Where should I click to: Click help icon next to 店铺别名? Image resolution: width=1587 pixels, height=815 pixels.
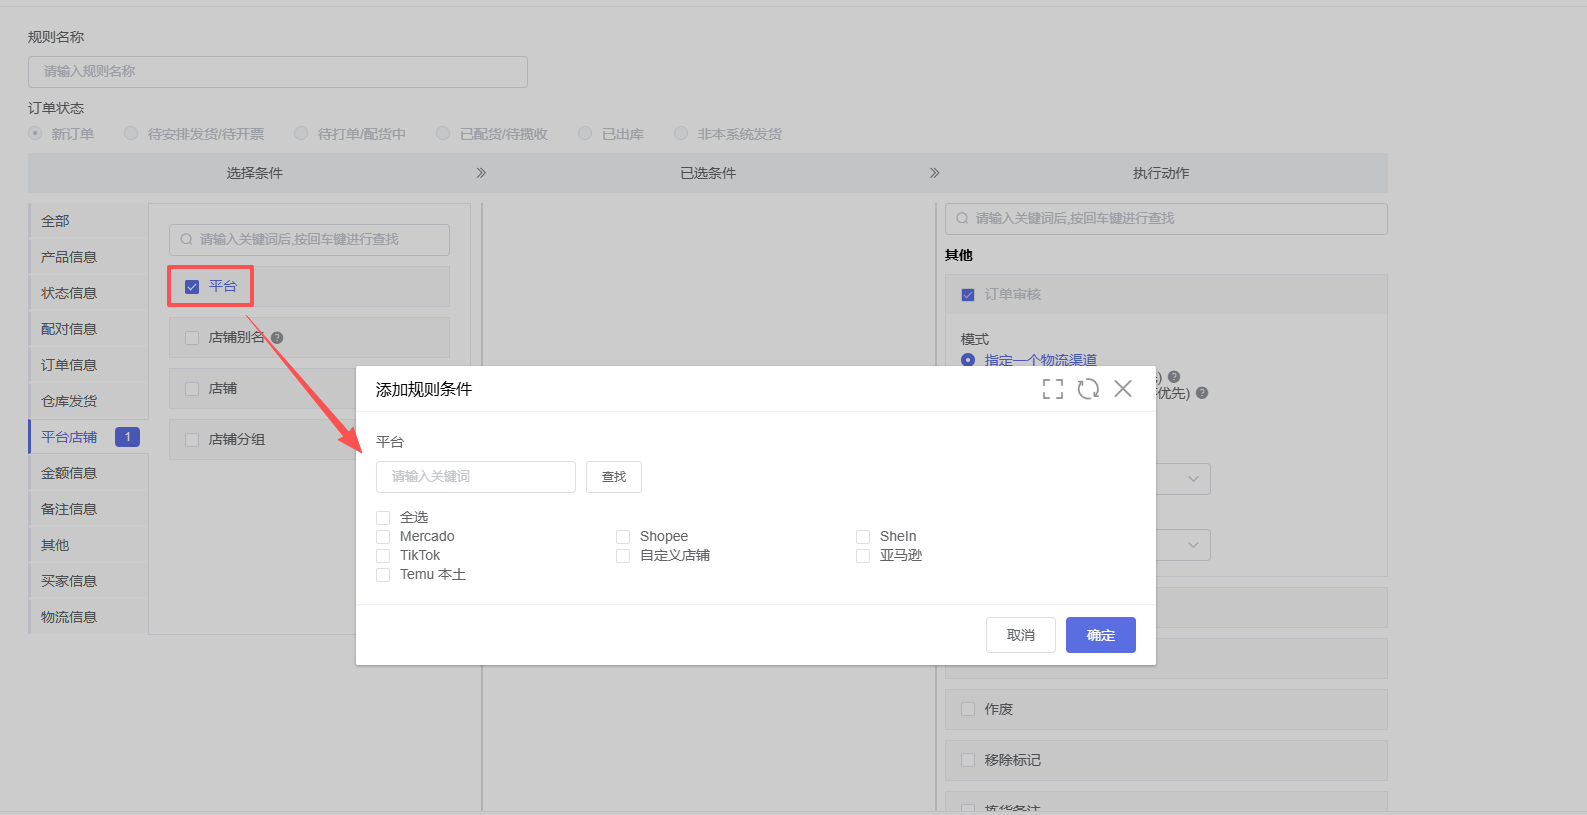[277, 338]
